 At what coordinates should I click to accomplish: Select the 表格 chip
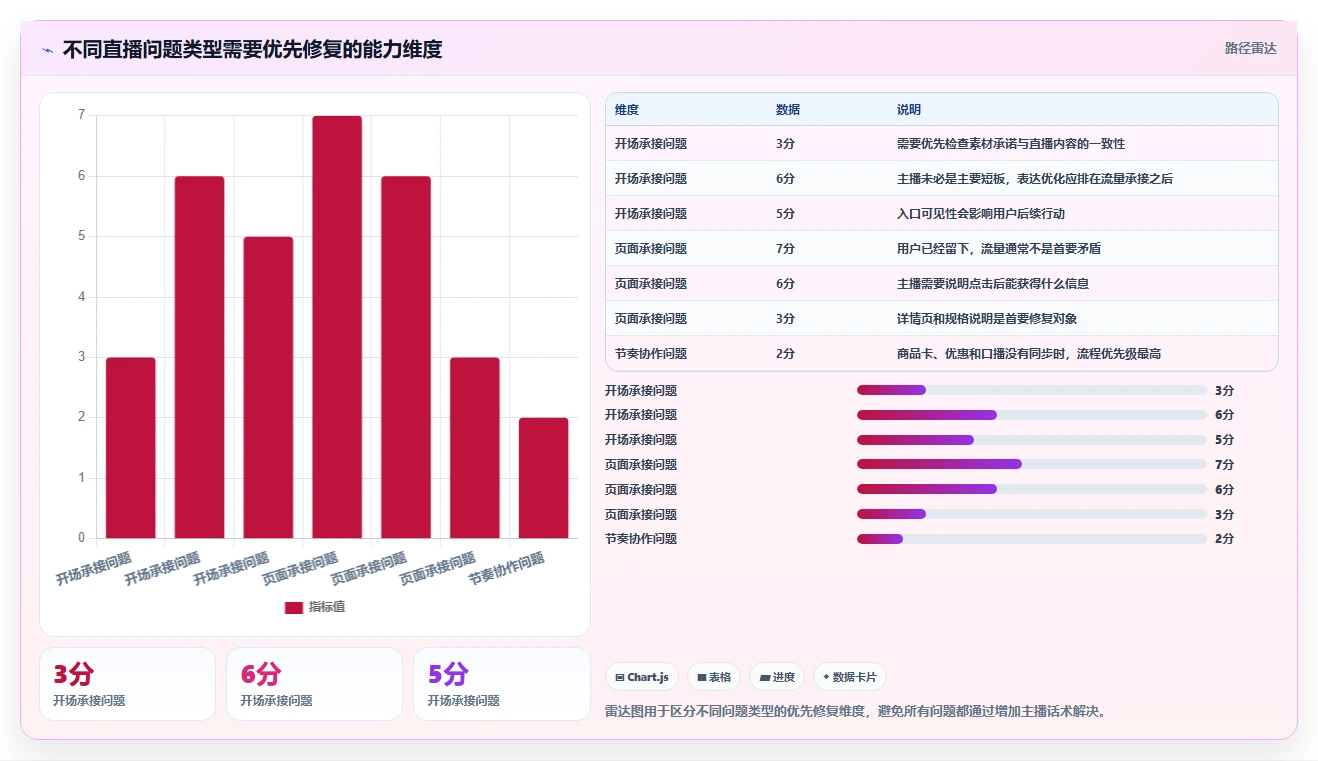(714, 677)
